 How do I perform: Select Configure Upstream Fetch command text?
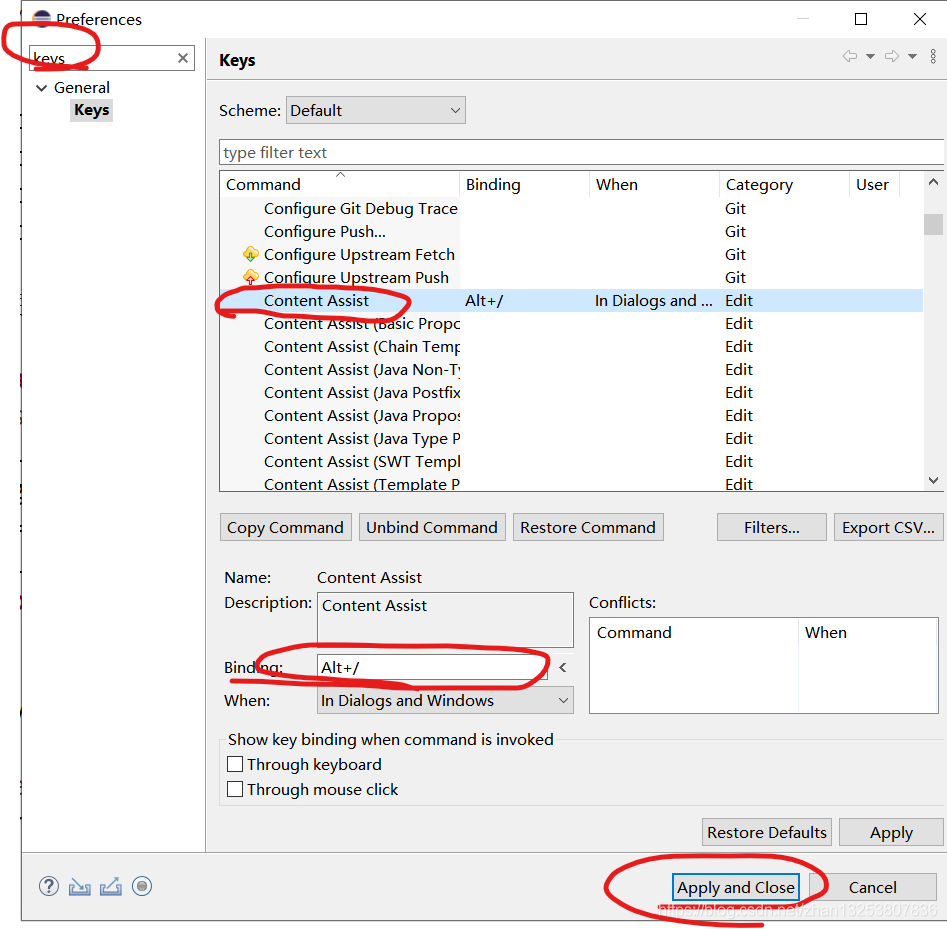tap(359, 255)
